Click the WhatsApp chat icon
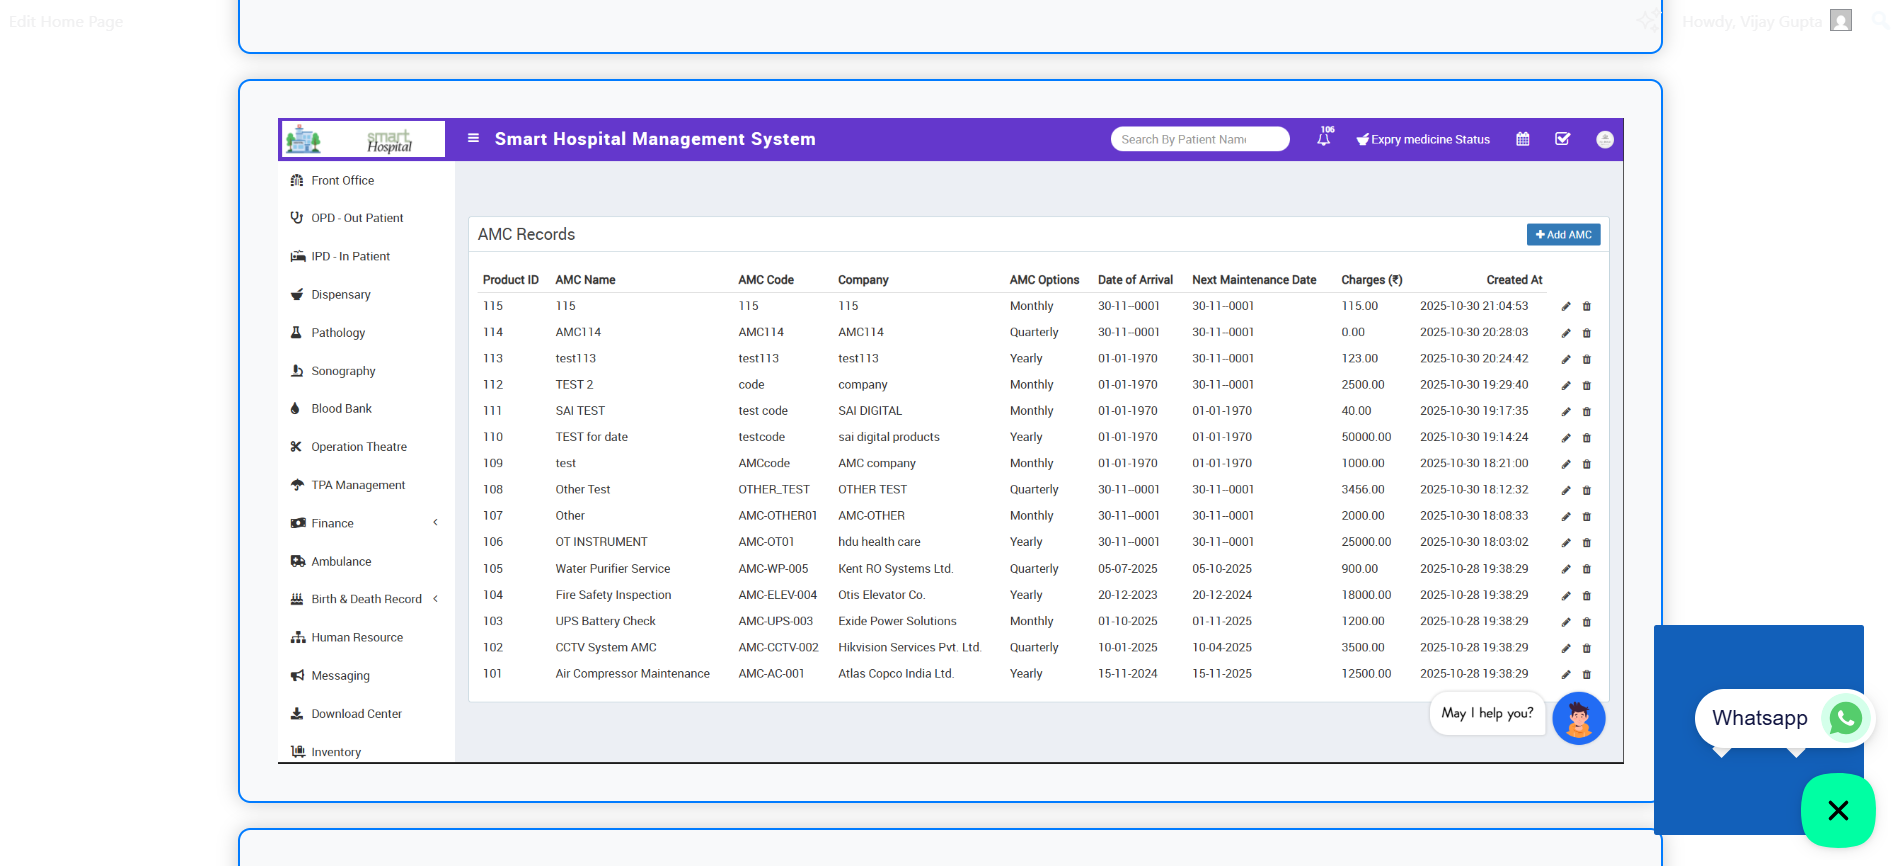The width and height of the screenshot is (1900, 866). (x=1844, y=718)
